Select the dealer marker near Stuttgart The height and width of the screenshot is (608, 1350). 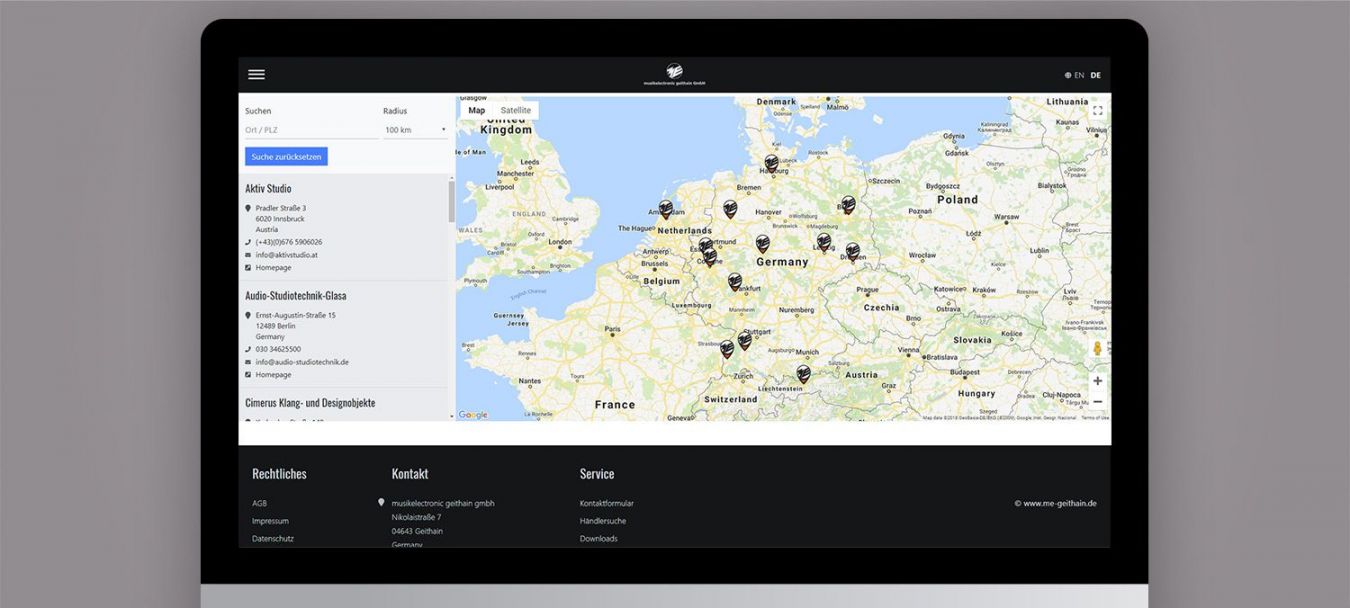tap(744, 341)
